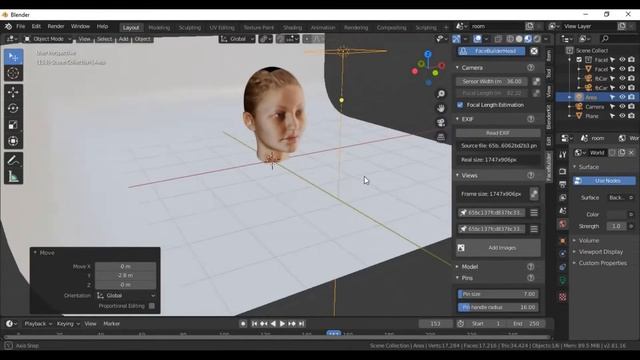Select the Rotate tool
The image size is (640, 360).
(x=13, y=108)
